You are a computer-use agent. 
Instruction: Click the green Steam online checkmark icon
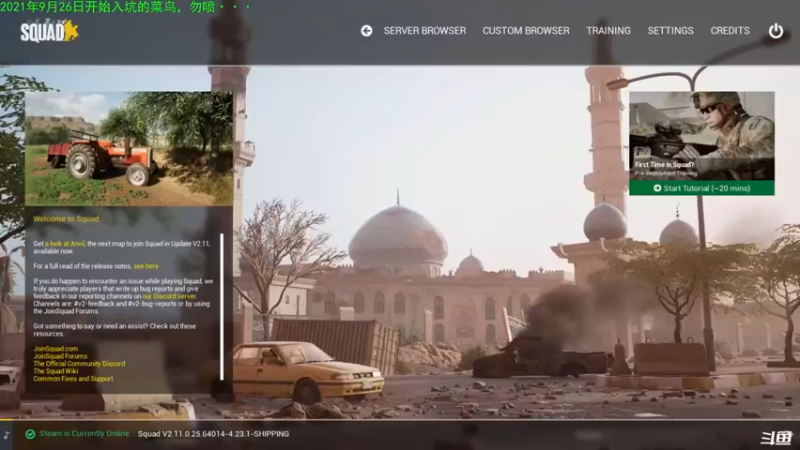(x=30, y=434)
